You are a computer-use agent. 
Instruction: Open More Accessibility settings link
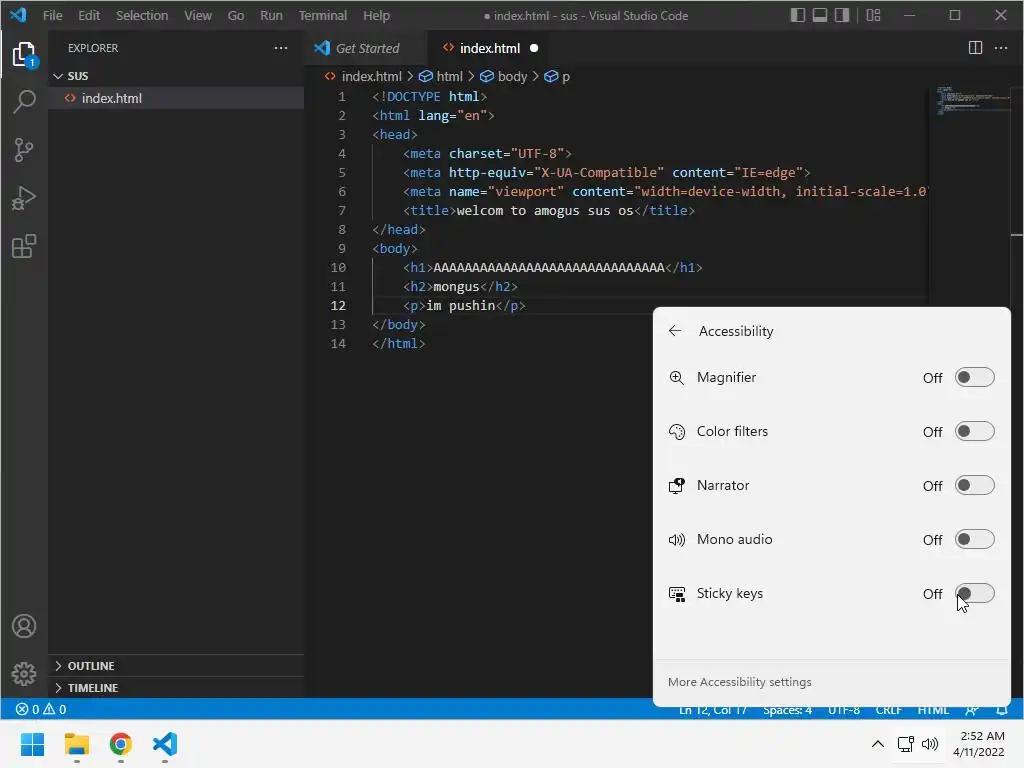(x=739, y=682)
